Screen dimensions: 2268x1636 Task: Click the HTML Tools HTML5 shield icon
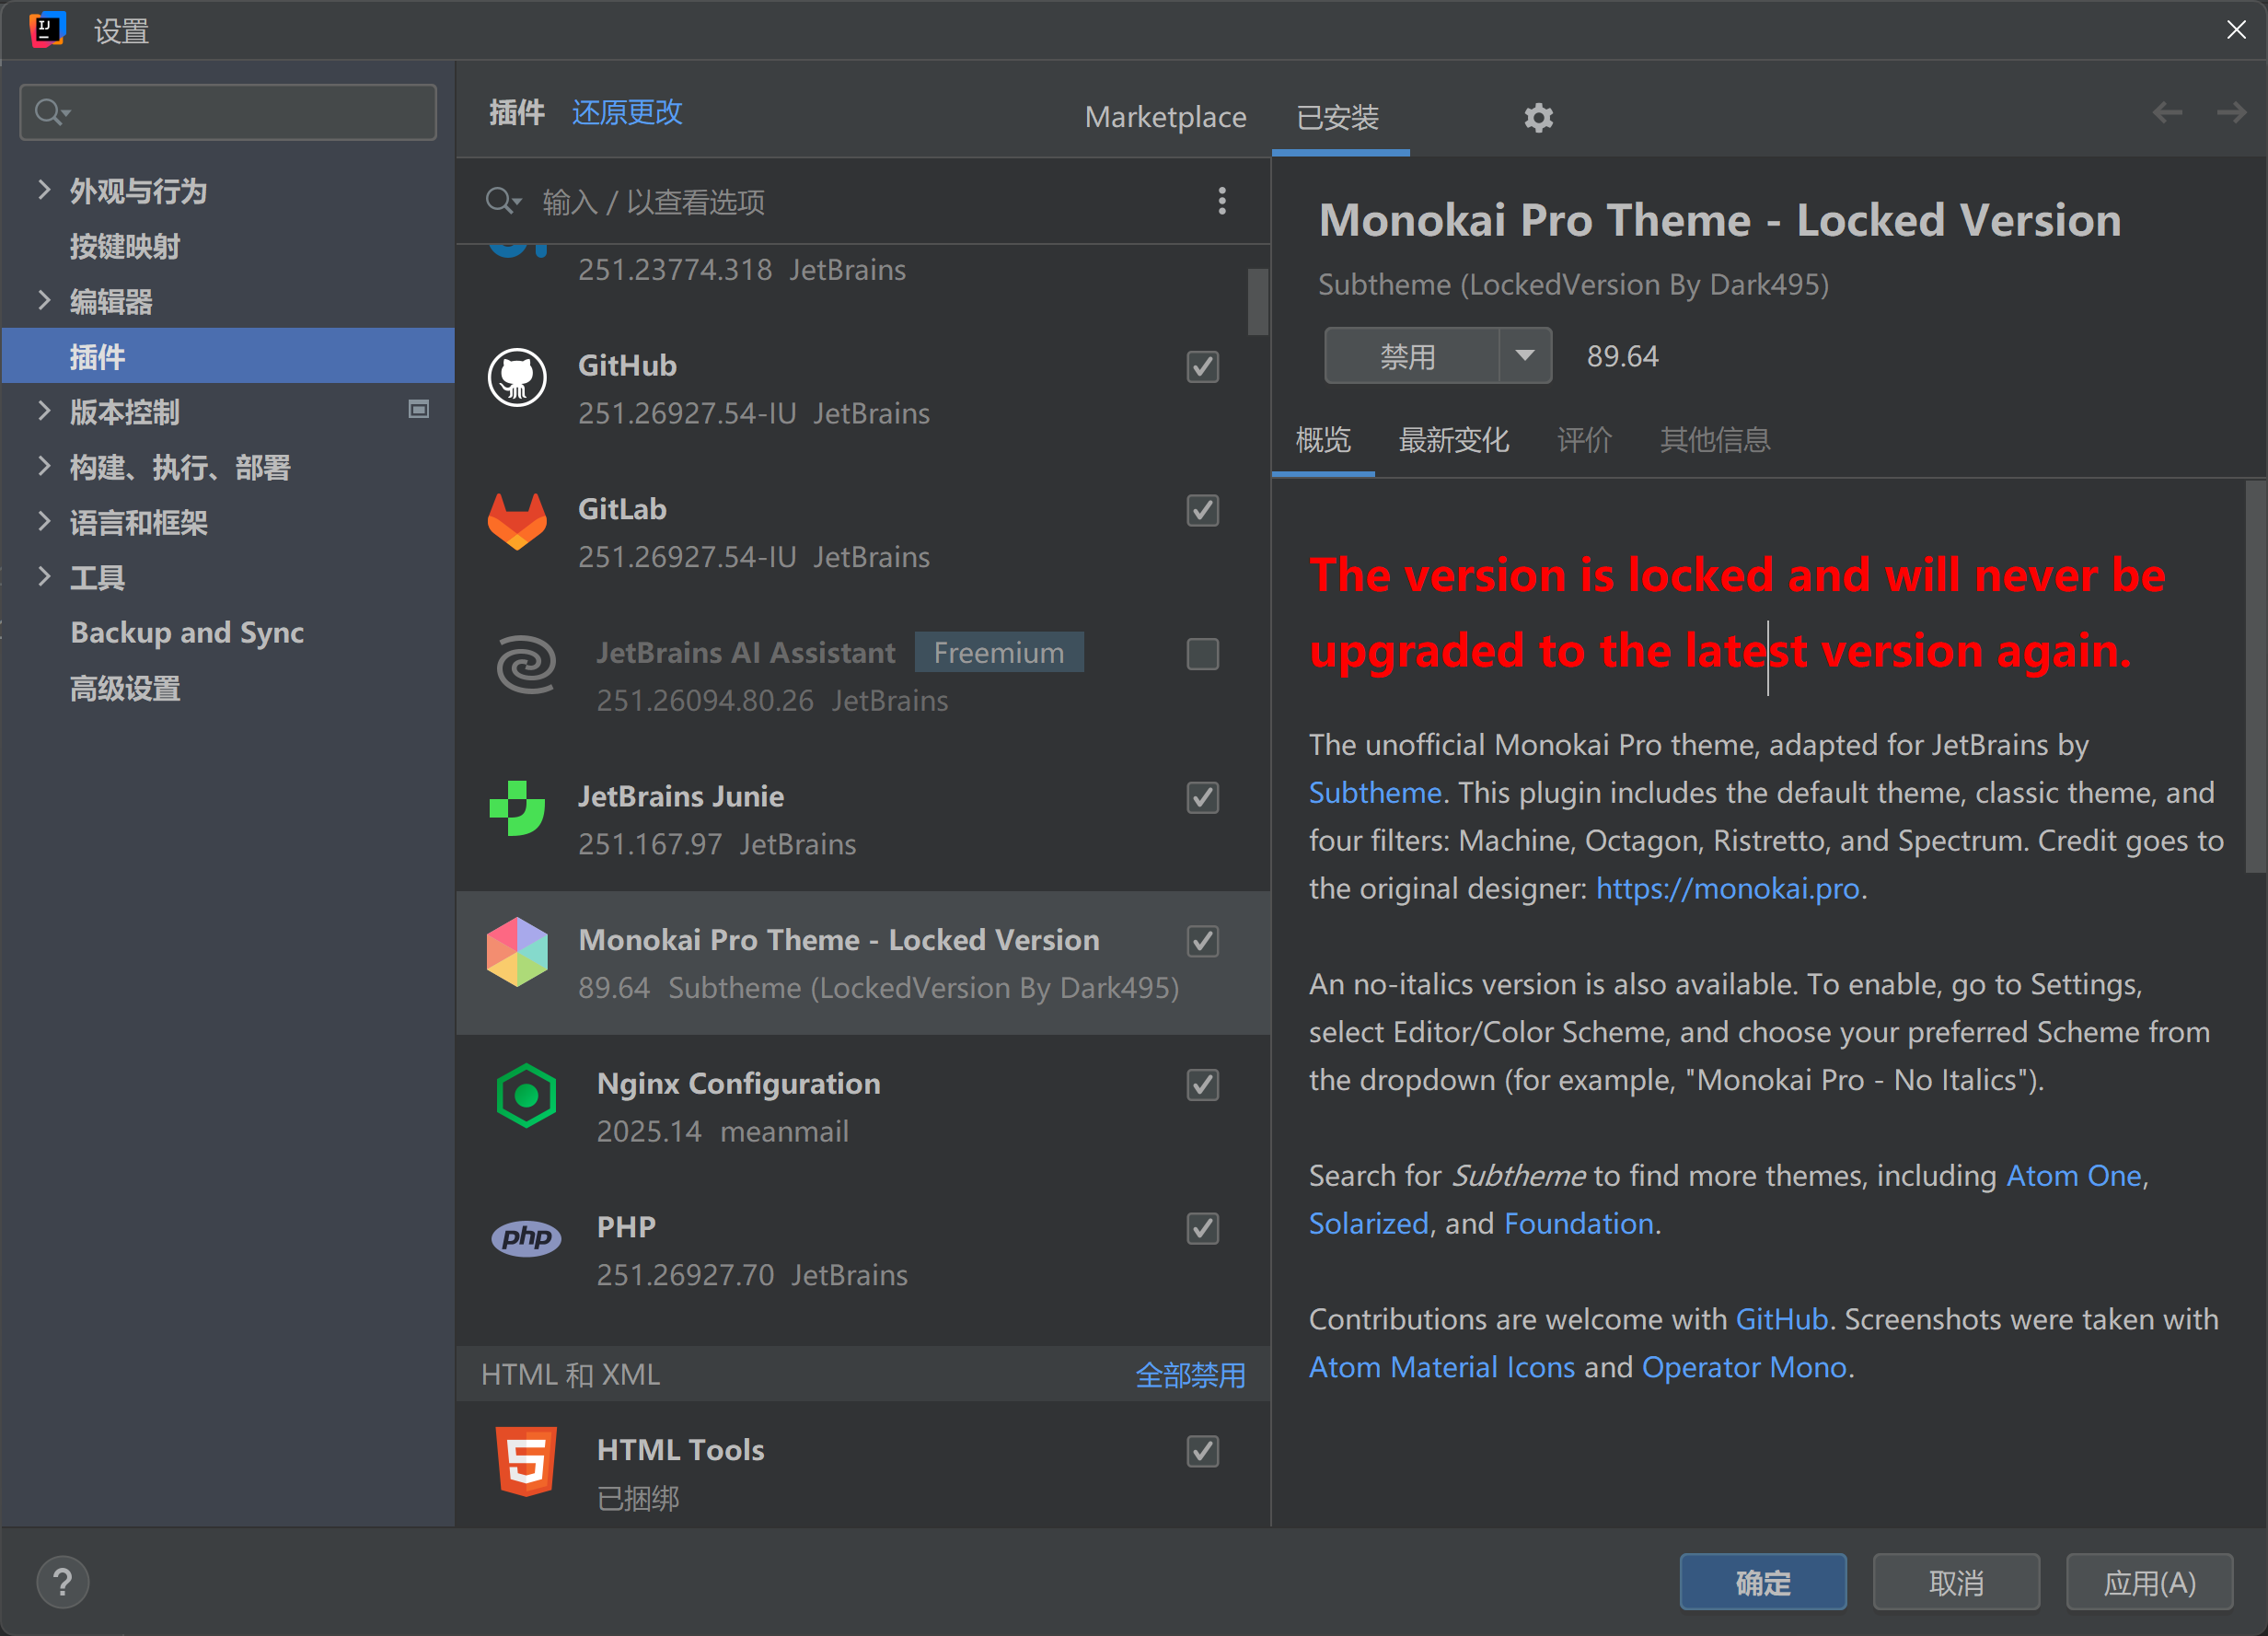[x=526, y=1461]
